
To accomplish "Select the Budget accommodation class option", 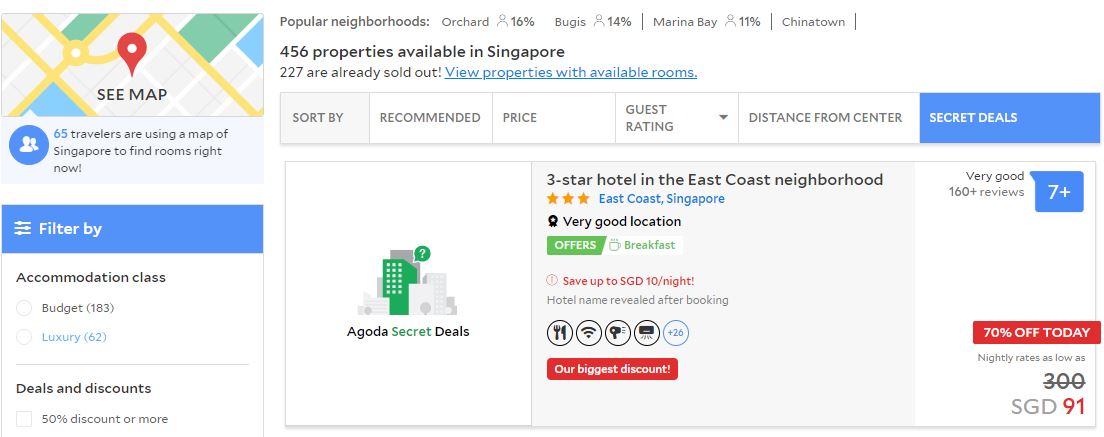I will coord(25,308).
